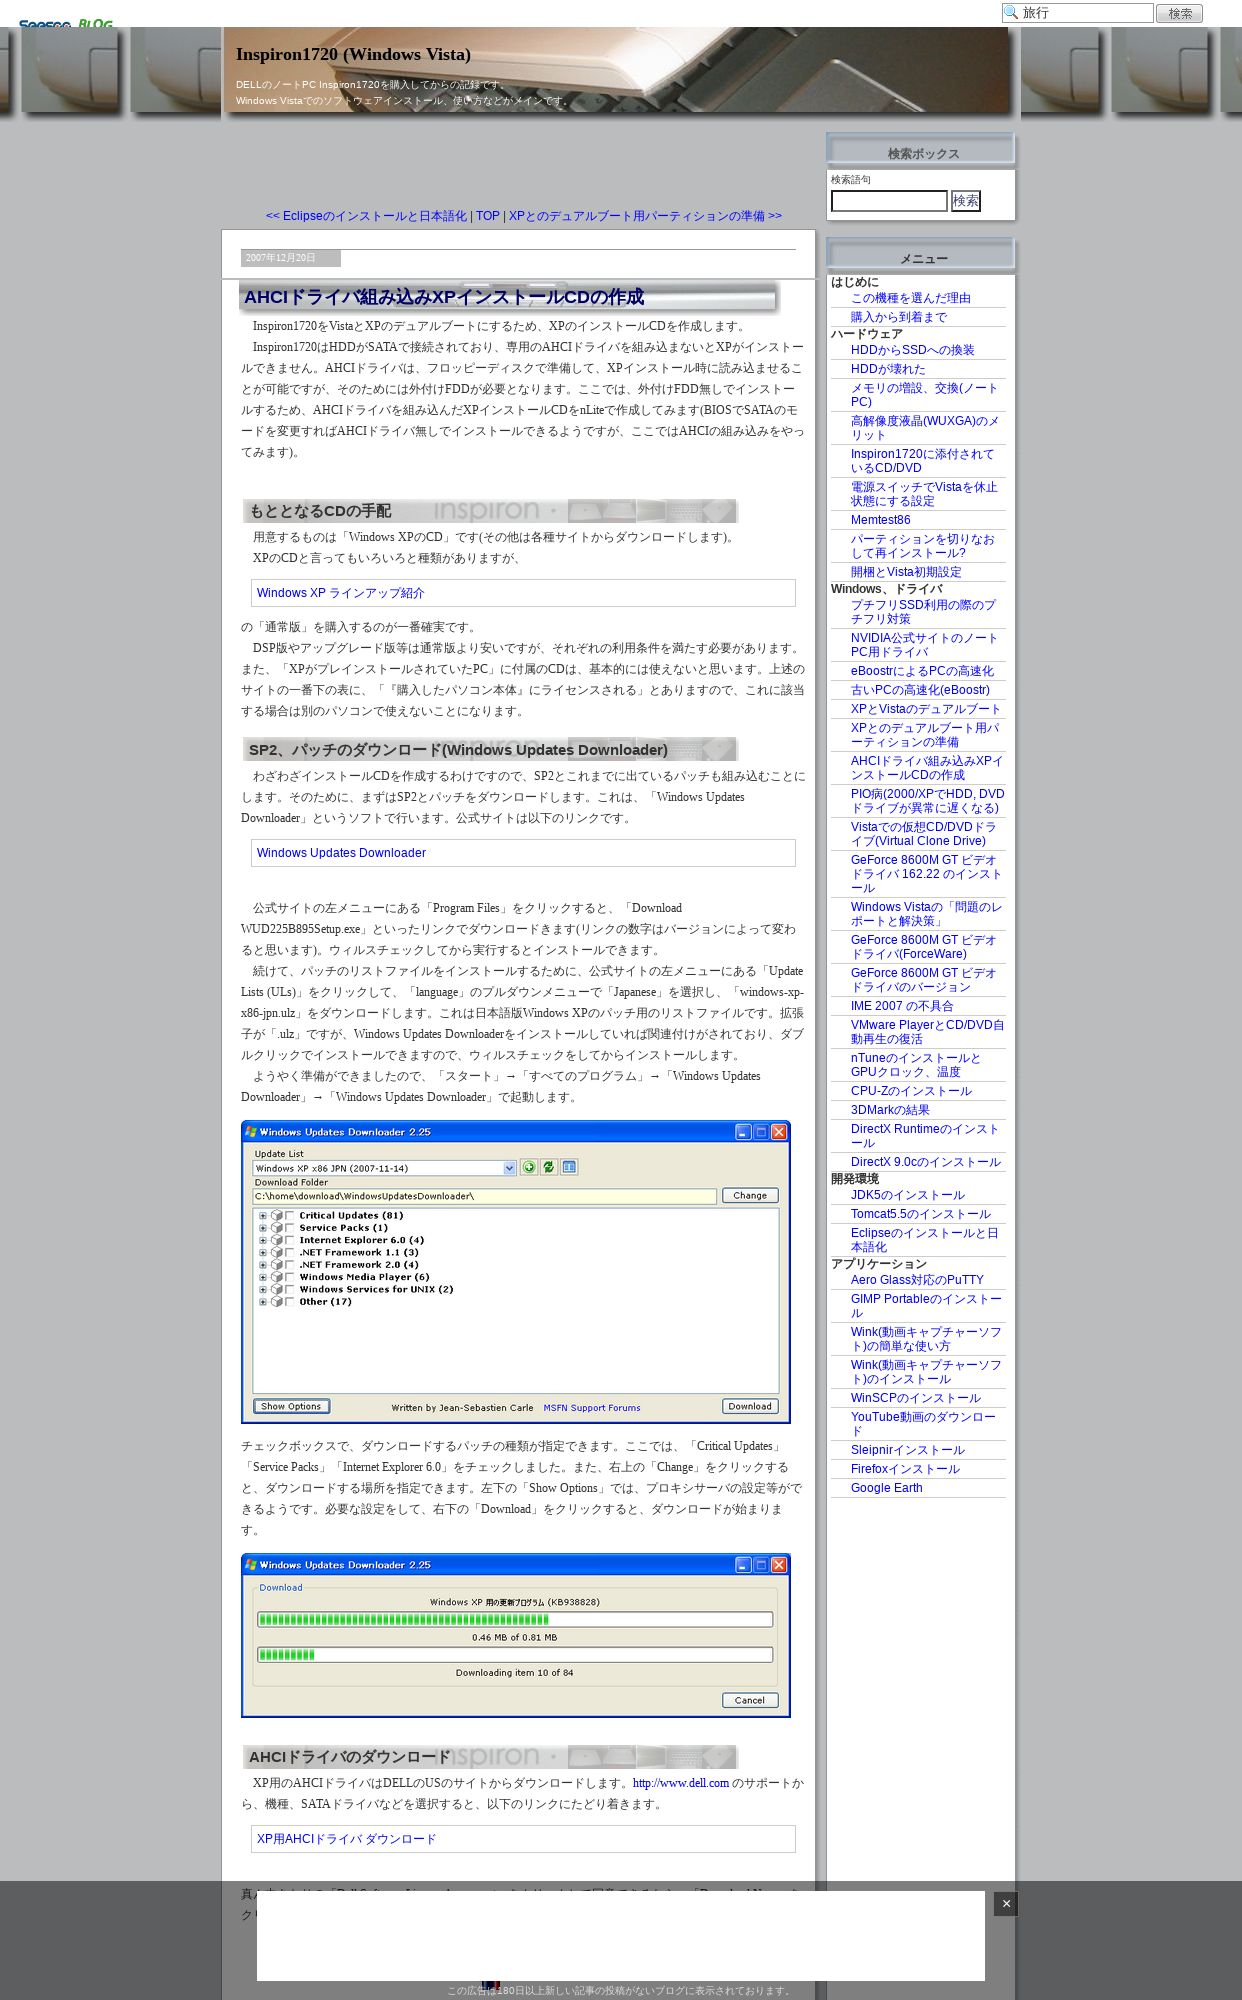Expand the Windows Services for UNIX (2) node

[x=263, y=1290]
